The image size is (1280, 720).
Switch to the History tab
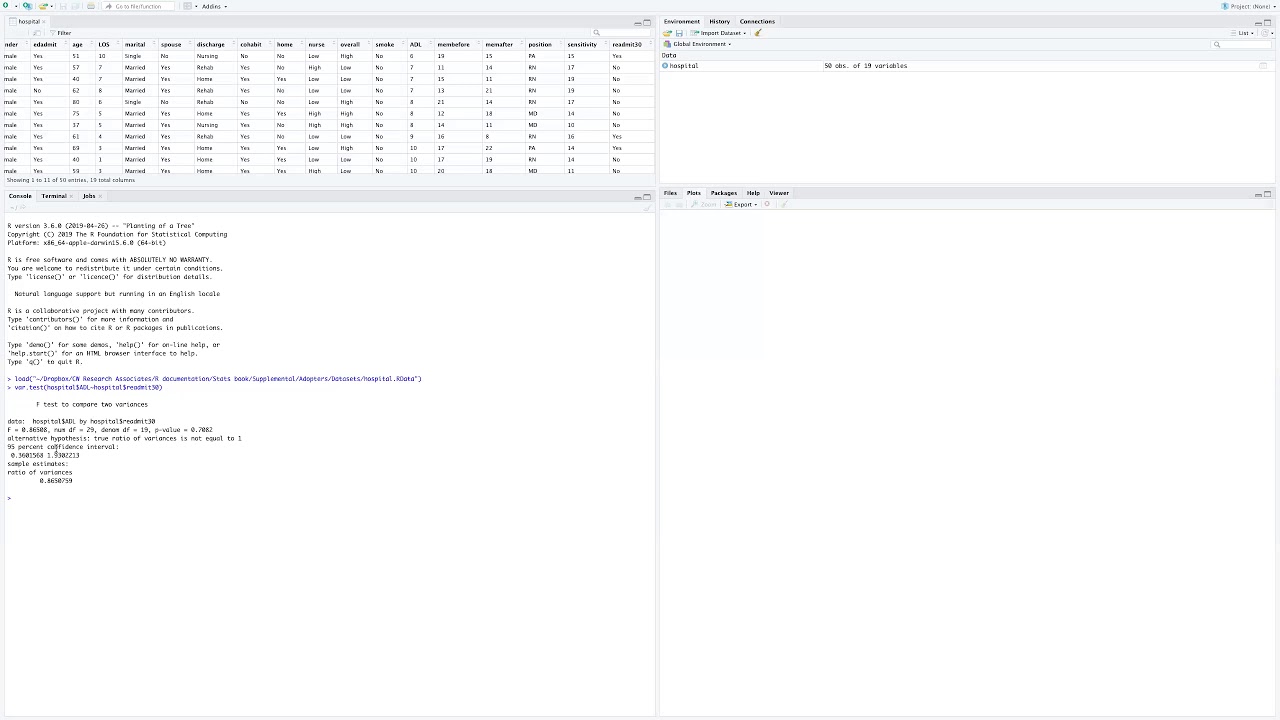point(720,21)
